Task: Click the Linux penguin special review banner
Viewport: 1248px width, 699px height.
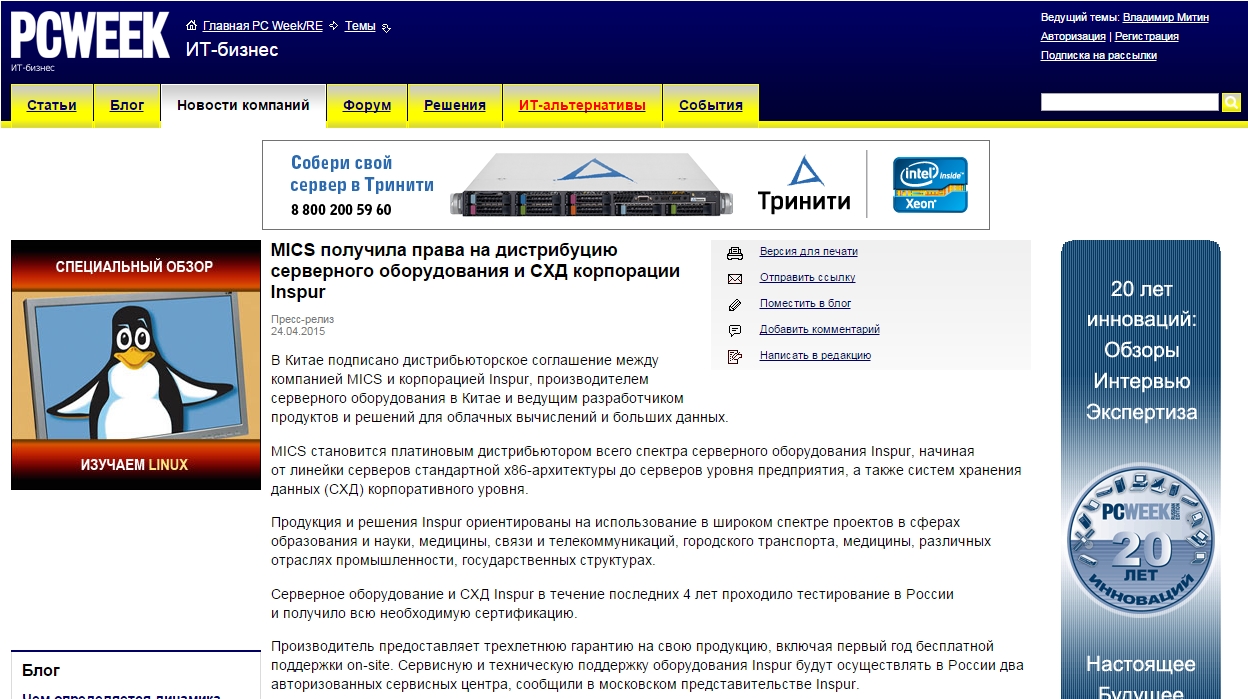Action: coord(136,365)
